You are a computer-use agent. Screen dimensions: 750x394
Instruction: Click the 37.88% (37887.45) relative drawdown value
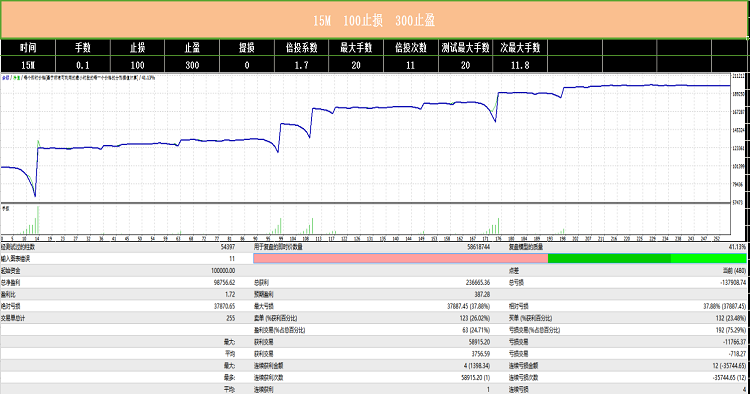725,306
